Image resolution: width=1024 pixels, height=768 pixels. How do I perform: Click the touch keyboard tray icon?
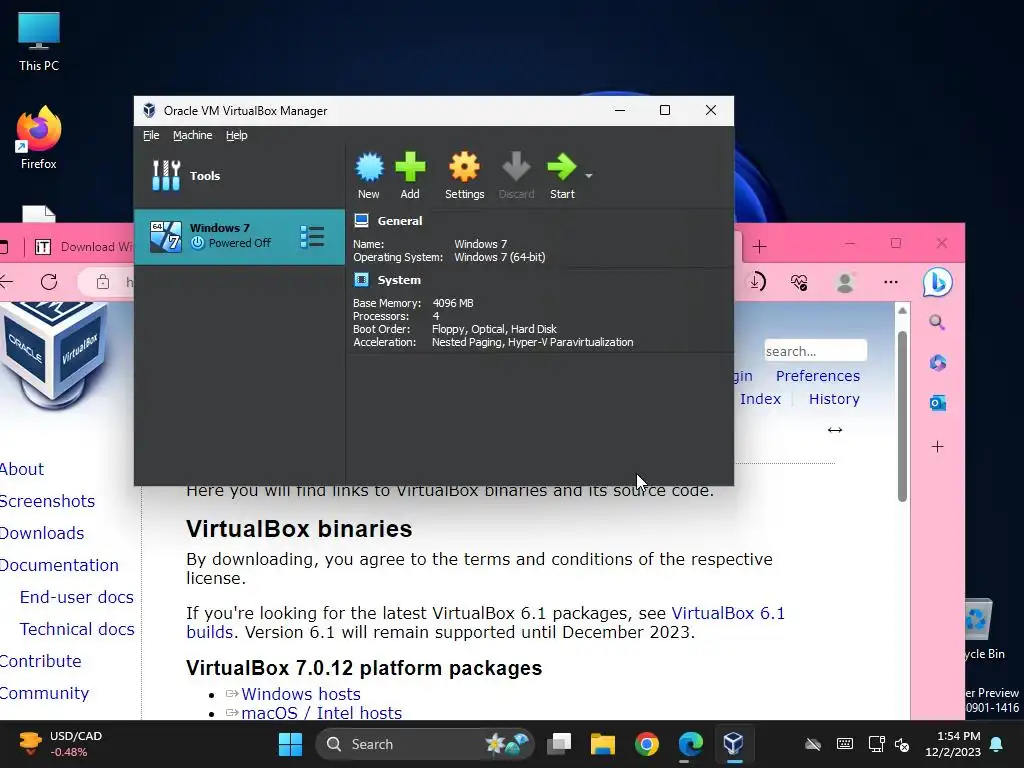[x=844, y=744]
